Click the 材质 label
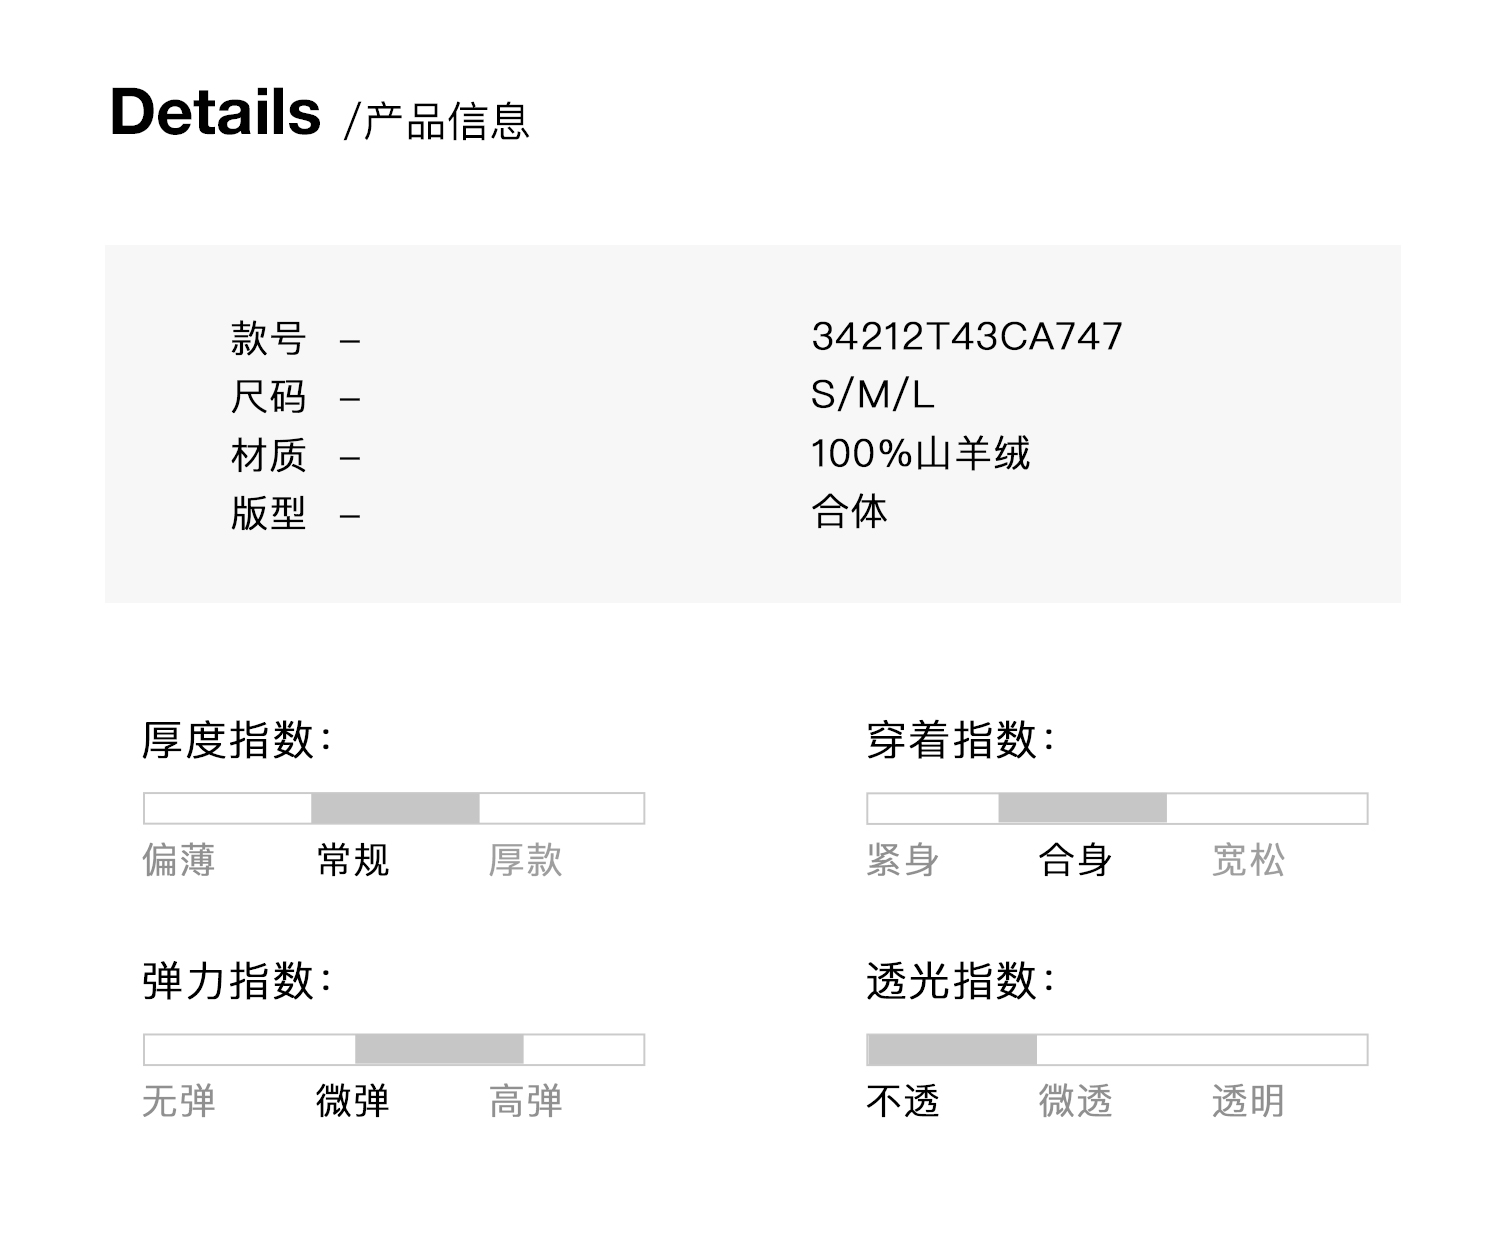 pos(268,456)
